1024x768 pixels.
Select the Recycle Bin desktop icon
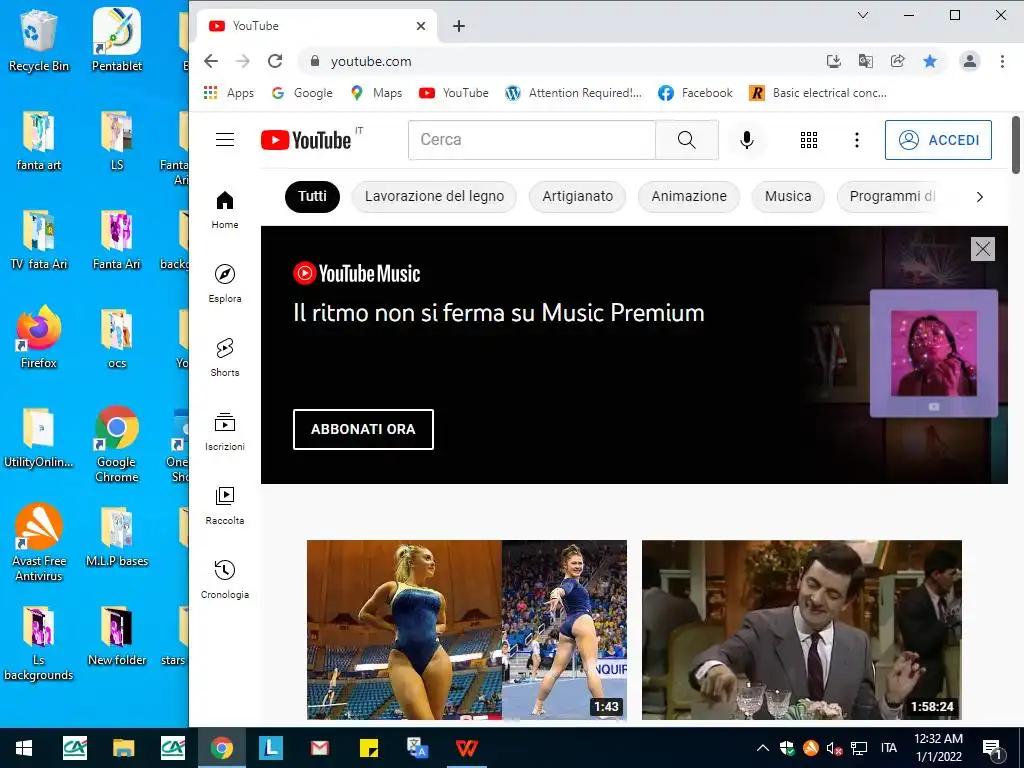click(39, 40)
